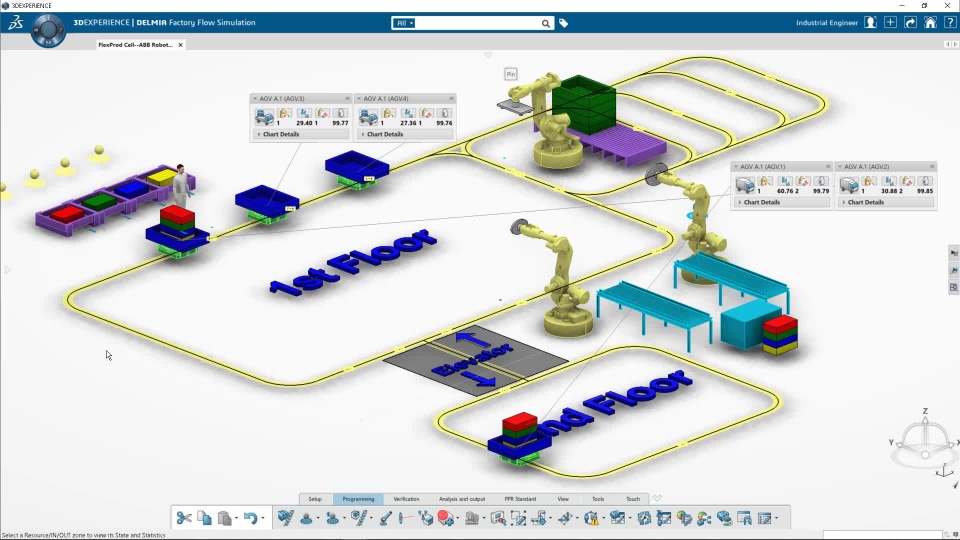Switch to the View tab
960x540 pixels.
tap(563, 499)
